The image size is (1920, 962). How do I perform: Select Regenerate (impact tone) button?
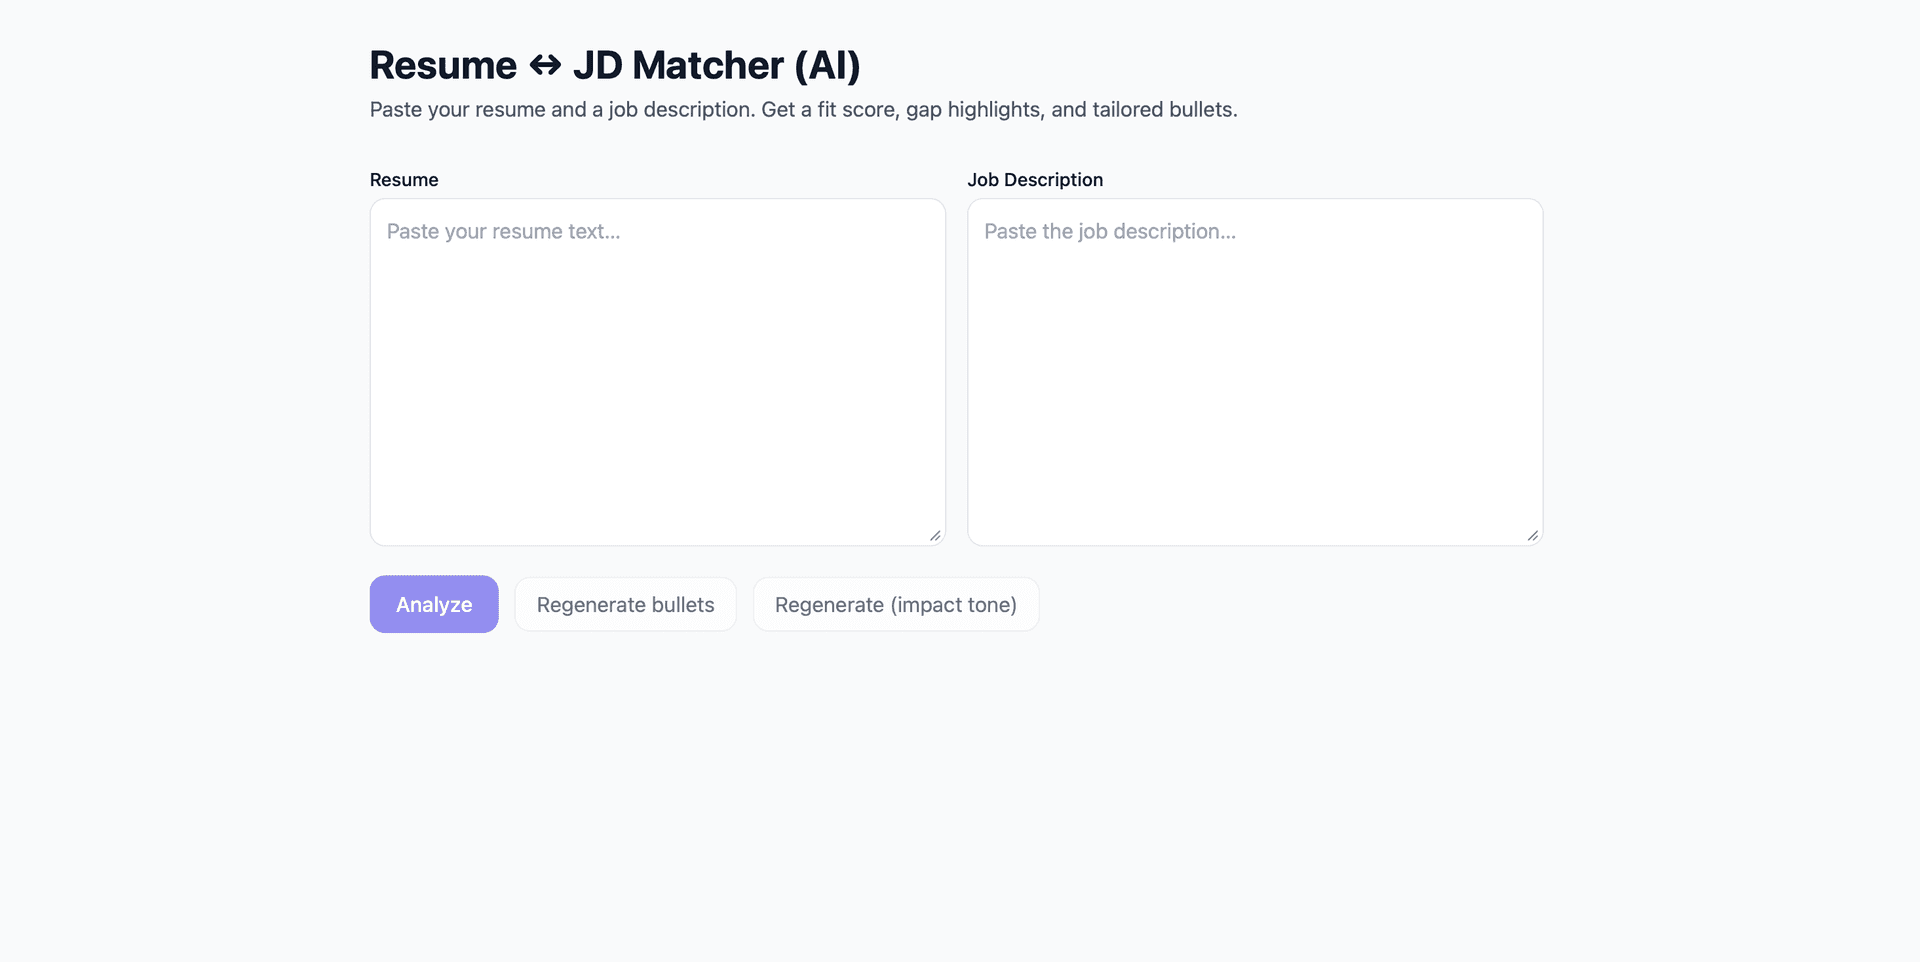click(x=896, y=604)
